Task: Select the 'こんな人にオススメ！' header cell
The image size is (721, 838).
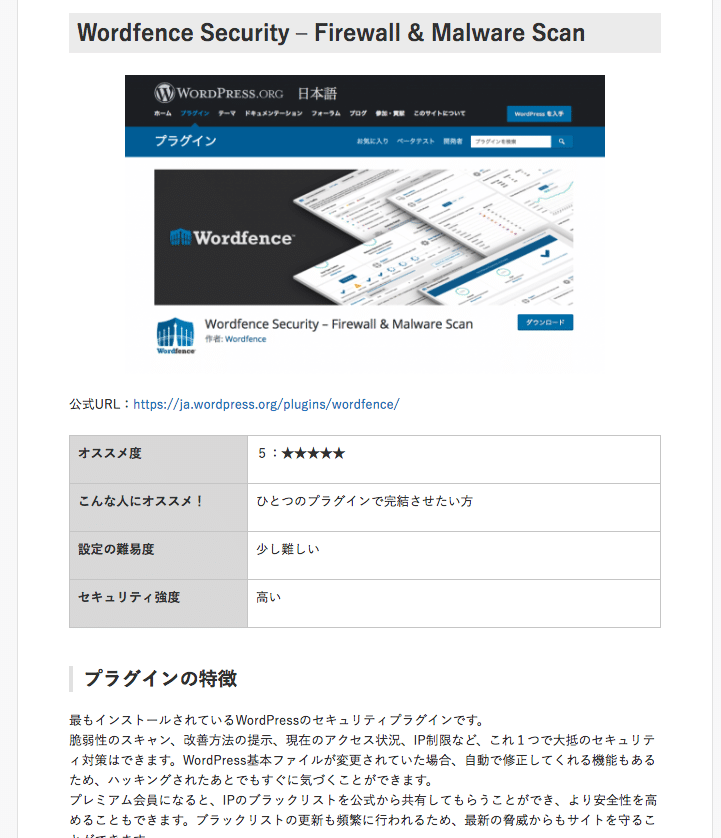Action: pos(158,508)
